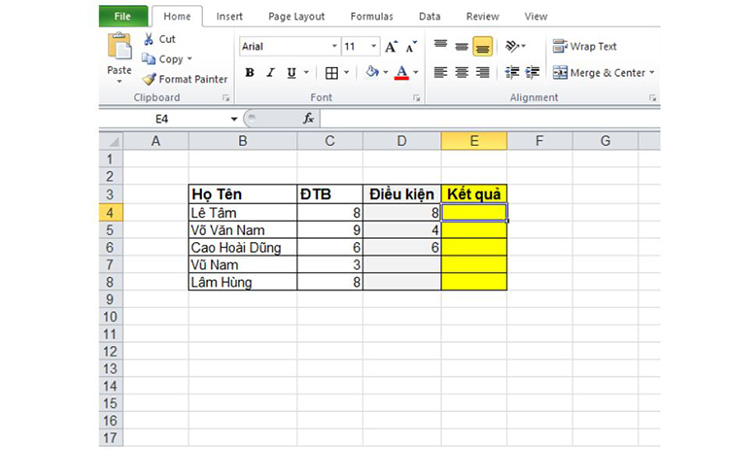Image resolution: width=750 pixels, height=460 pixels.
Task: Open Fill Color dropdown arrow
Action: point(386,73)
